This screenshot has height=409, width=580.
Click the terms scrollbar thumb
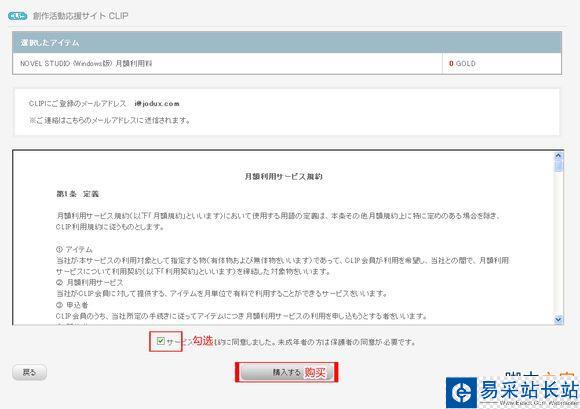click(559, 166)
